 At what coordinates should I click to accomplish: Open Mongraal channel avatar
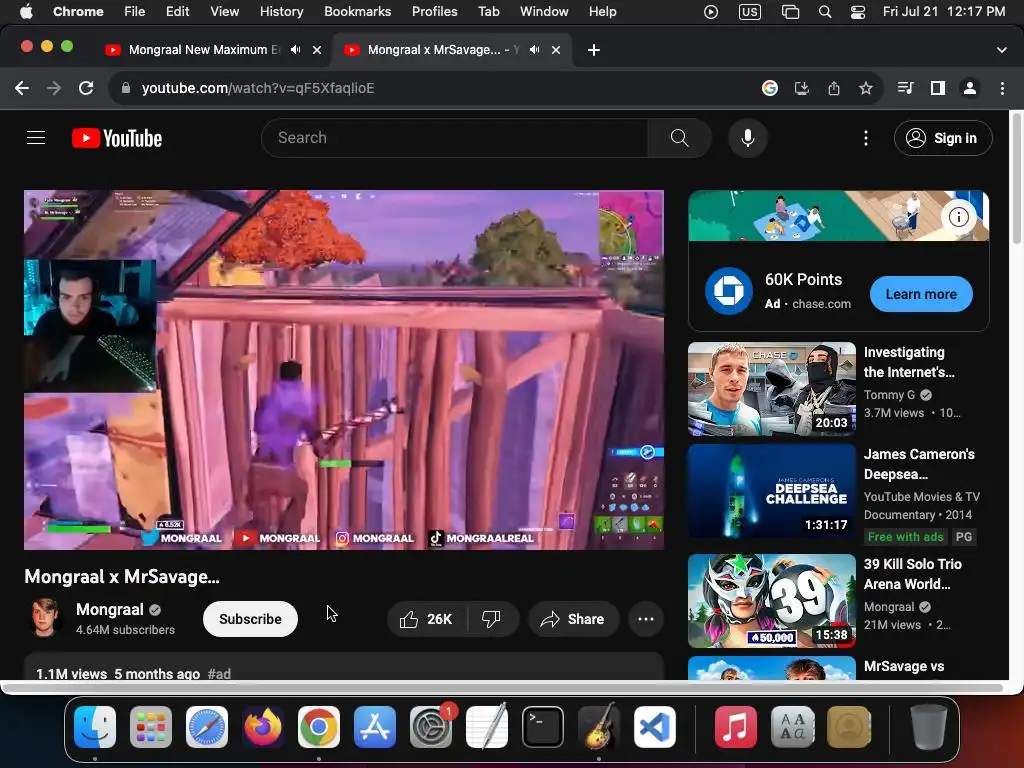pos(46,618)
